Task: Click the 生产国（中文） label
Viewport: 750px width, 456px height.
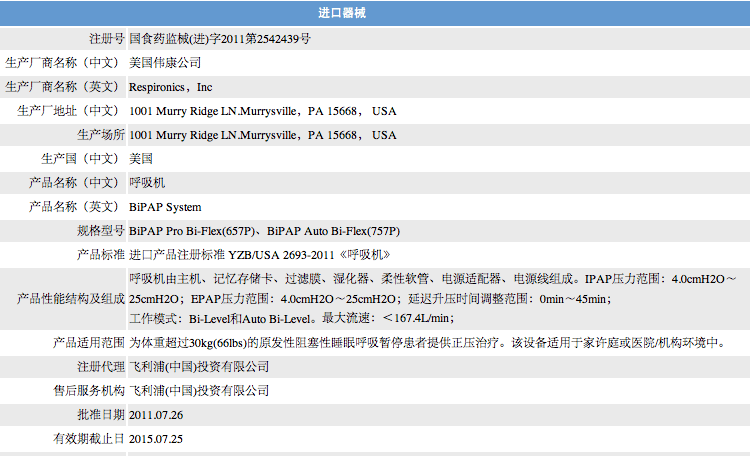Action: click(80, 158)
